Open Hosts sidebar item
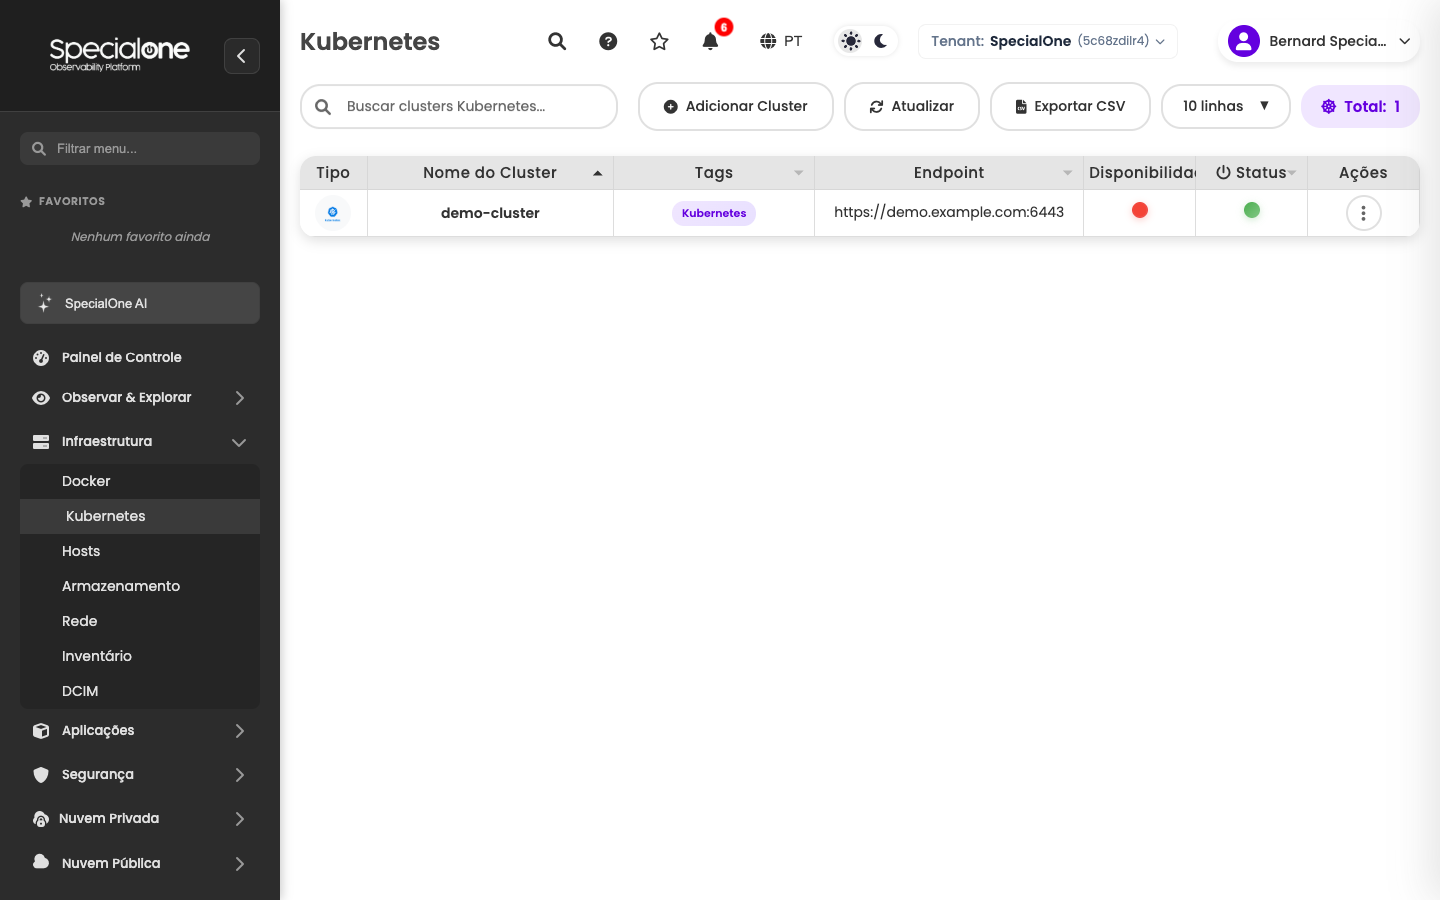1440x900 pixels. coord(140,551)
